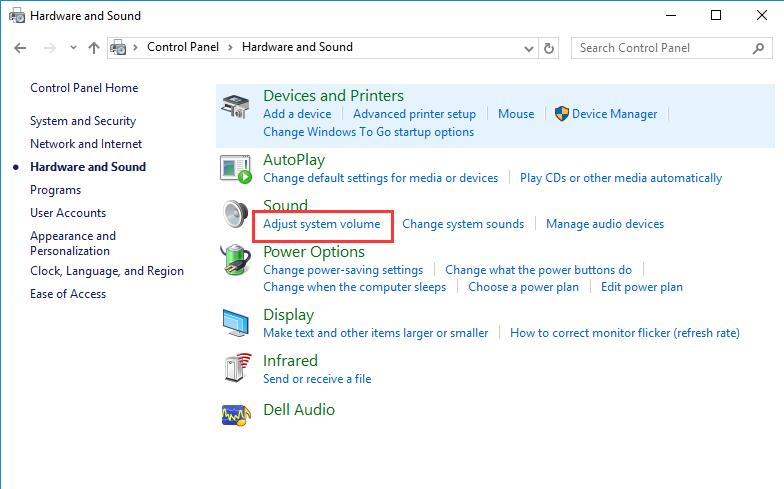
Task: Open Manage audio devices link
Action: [x=604, y=224]
